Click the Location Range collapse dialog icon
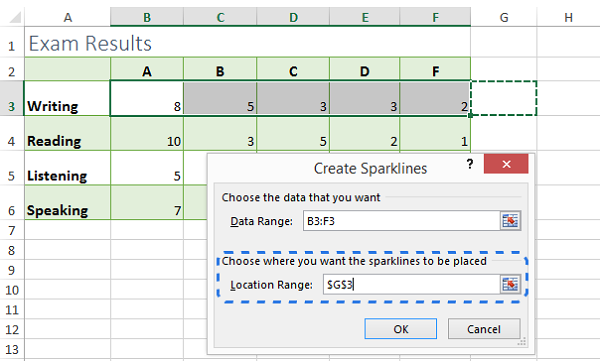The height and width of the screenshot is (361, 600). coord(510,284)
